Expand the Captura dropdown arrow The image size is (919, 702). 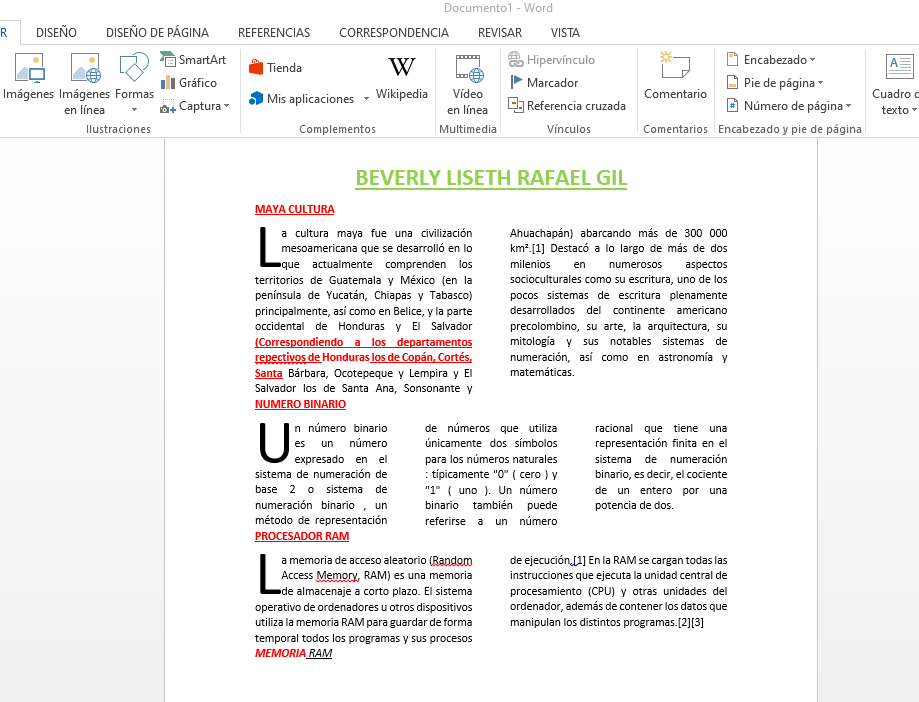pos(227,106)
